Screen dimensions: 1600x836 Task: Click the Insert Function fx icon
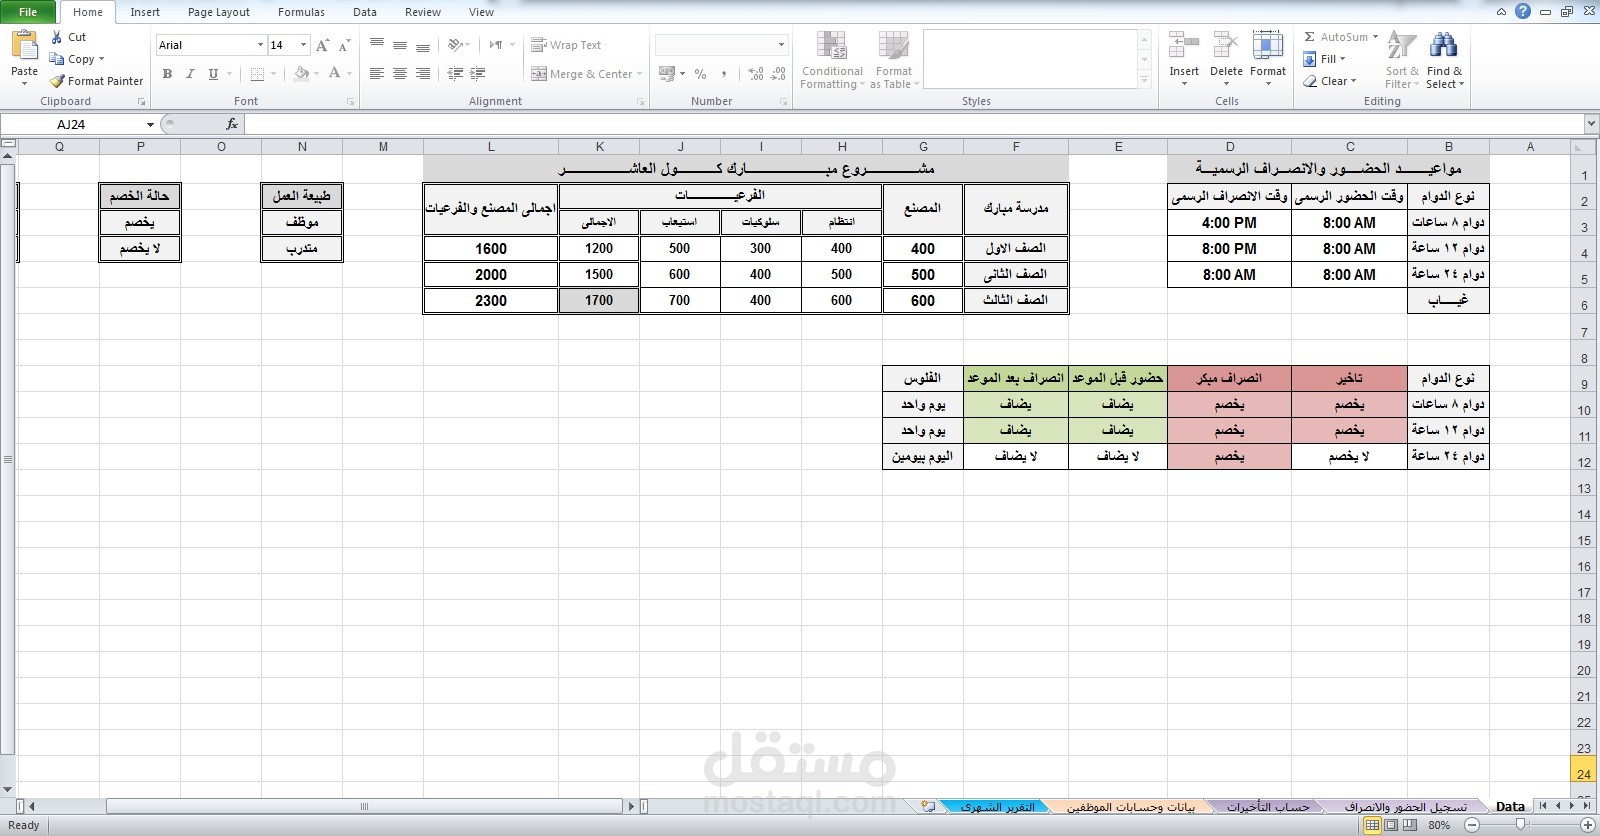coord(232,124)
